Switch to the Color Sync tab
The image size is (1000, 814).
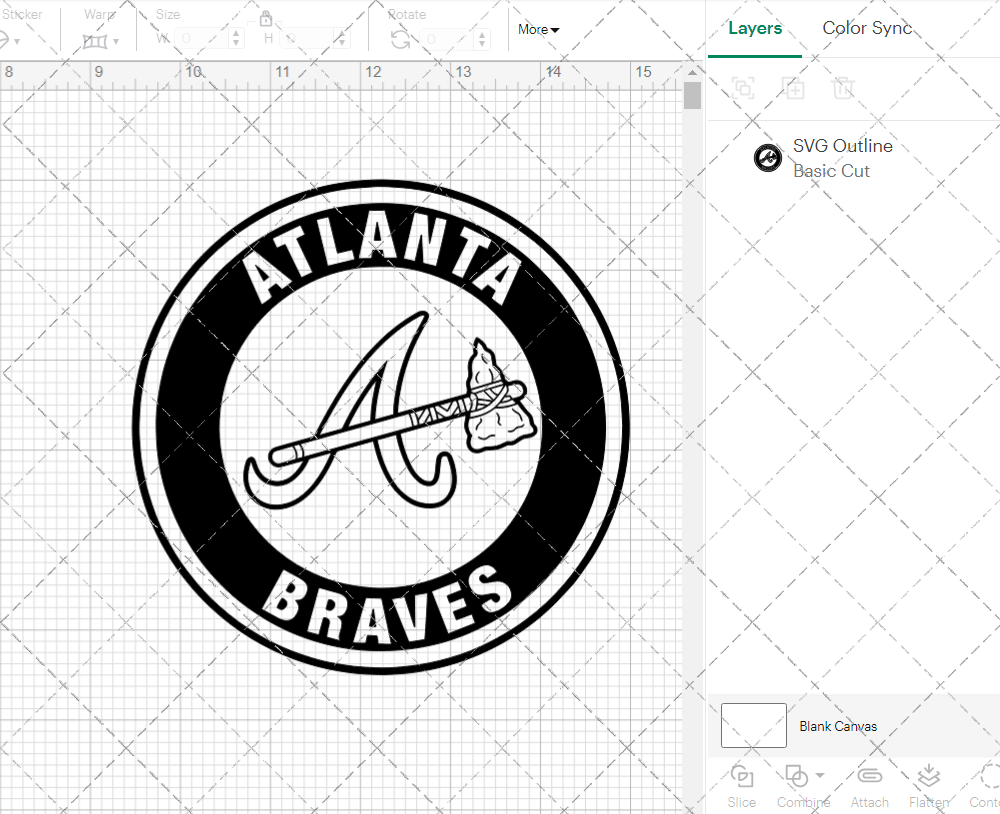(x=867, y=28)
